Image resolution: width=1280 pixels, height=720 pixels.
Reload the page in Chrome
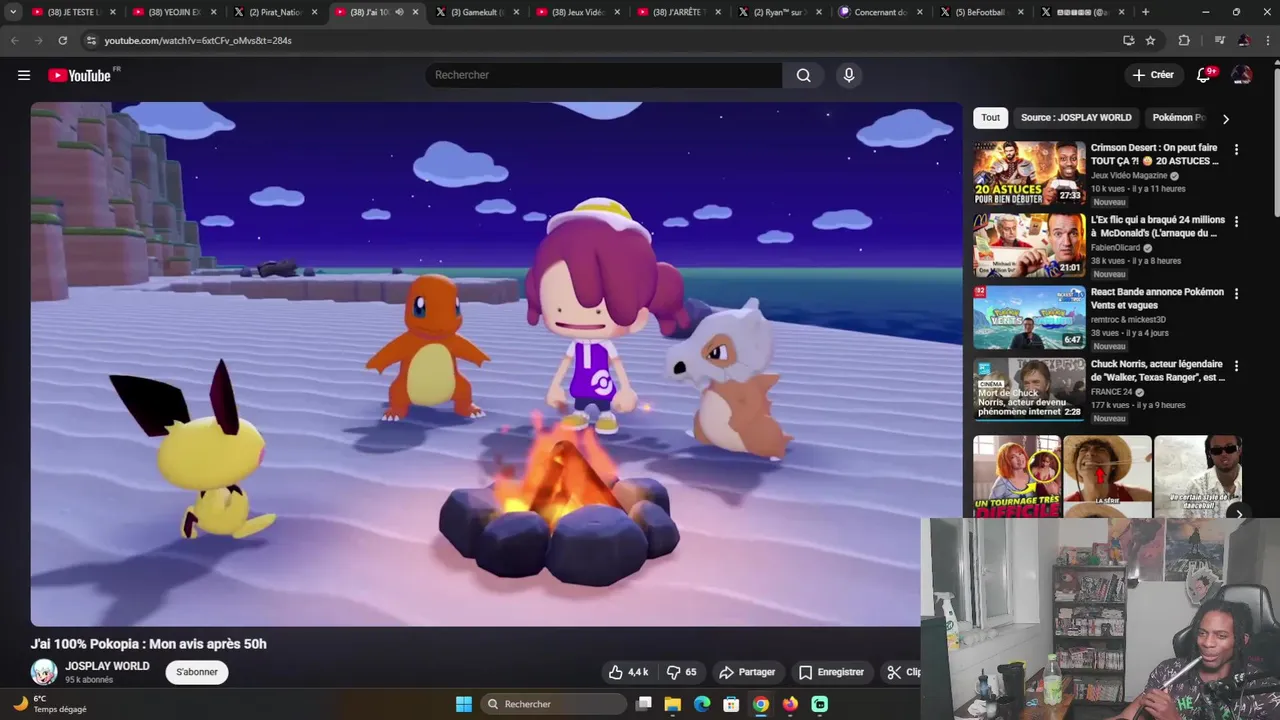(x=62, y=40)
